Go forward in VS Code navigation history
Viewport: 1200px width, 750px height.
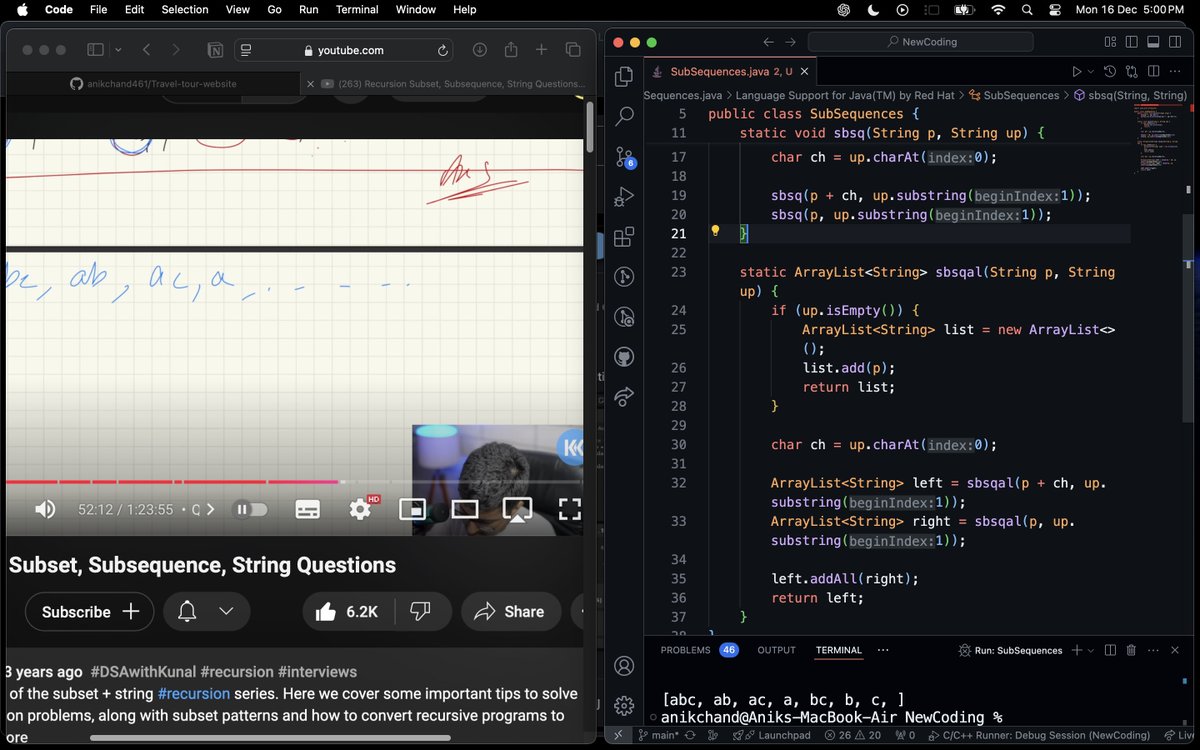point(791,42)
